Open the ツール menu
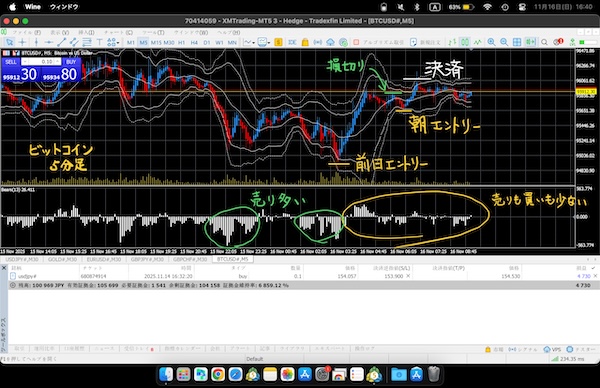Screen dimensions: 600x388 click(x=153, y=32)
